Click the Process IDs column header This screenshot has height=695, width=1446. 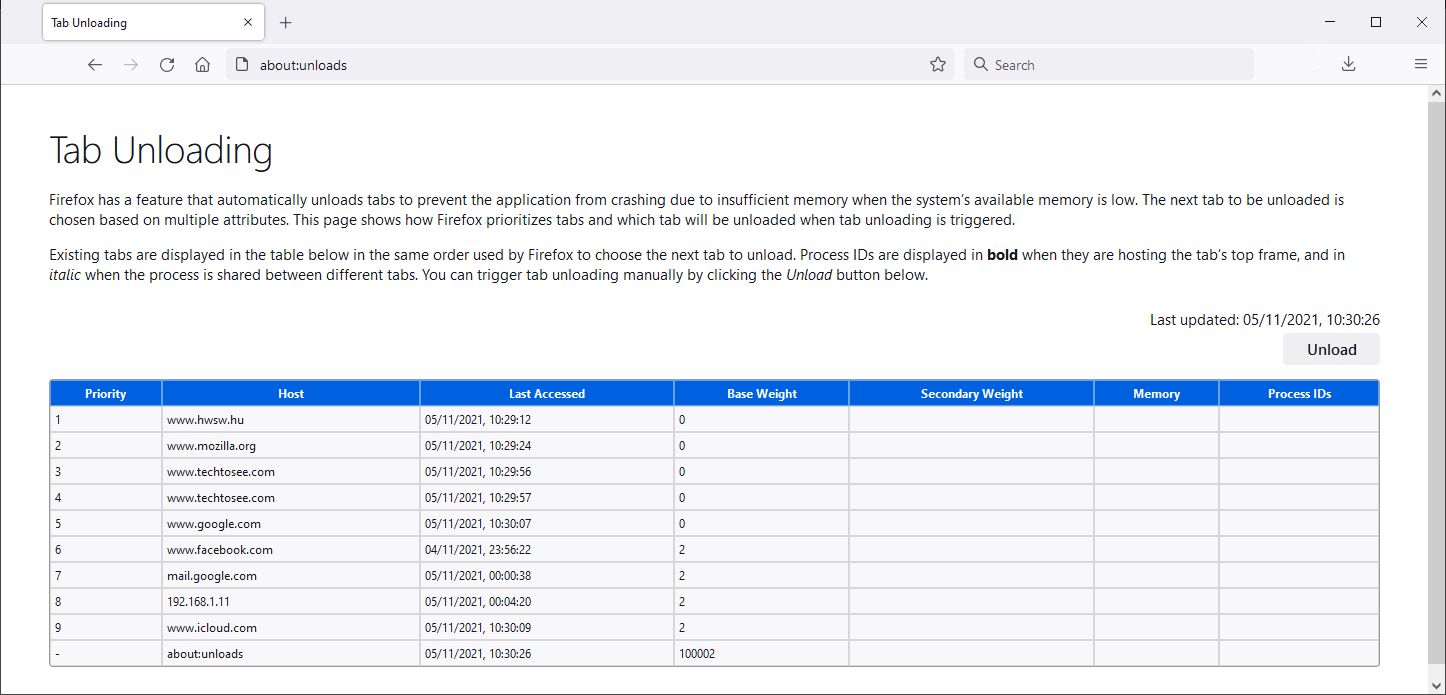1299,393
